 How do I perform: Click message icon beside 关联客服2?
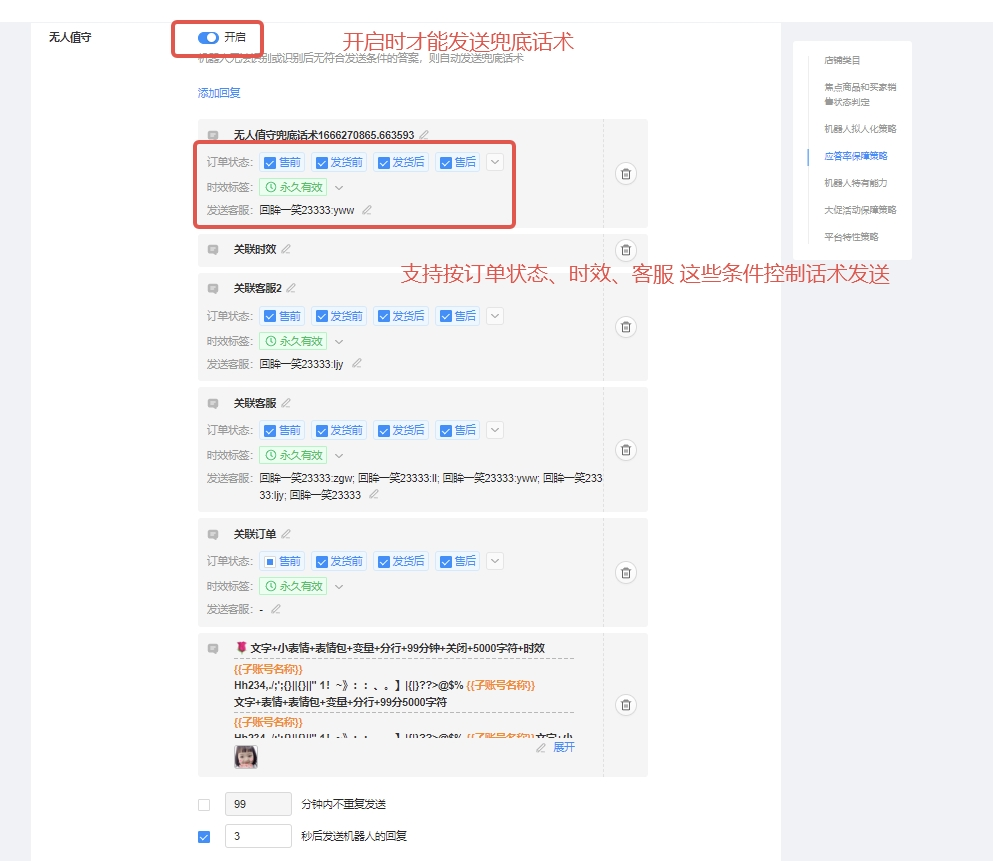(213, 289)
